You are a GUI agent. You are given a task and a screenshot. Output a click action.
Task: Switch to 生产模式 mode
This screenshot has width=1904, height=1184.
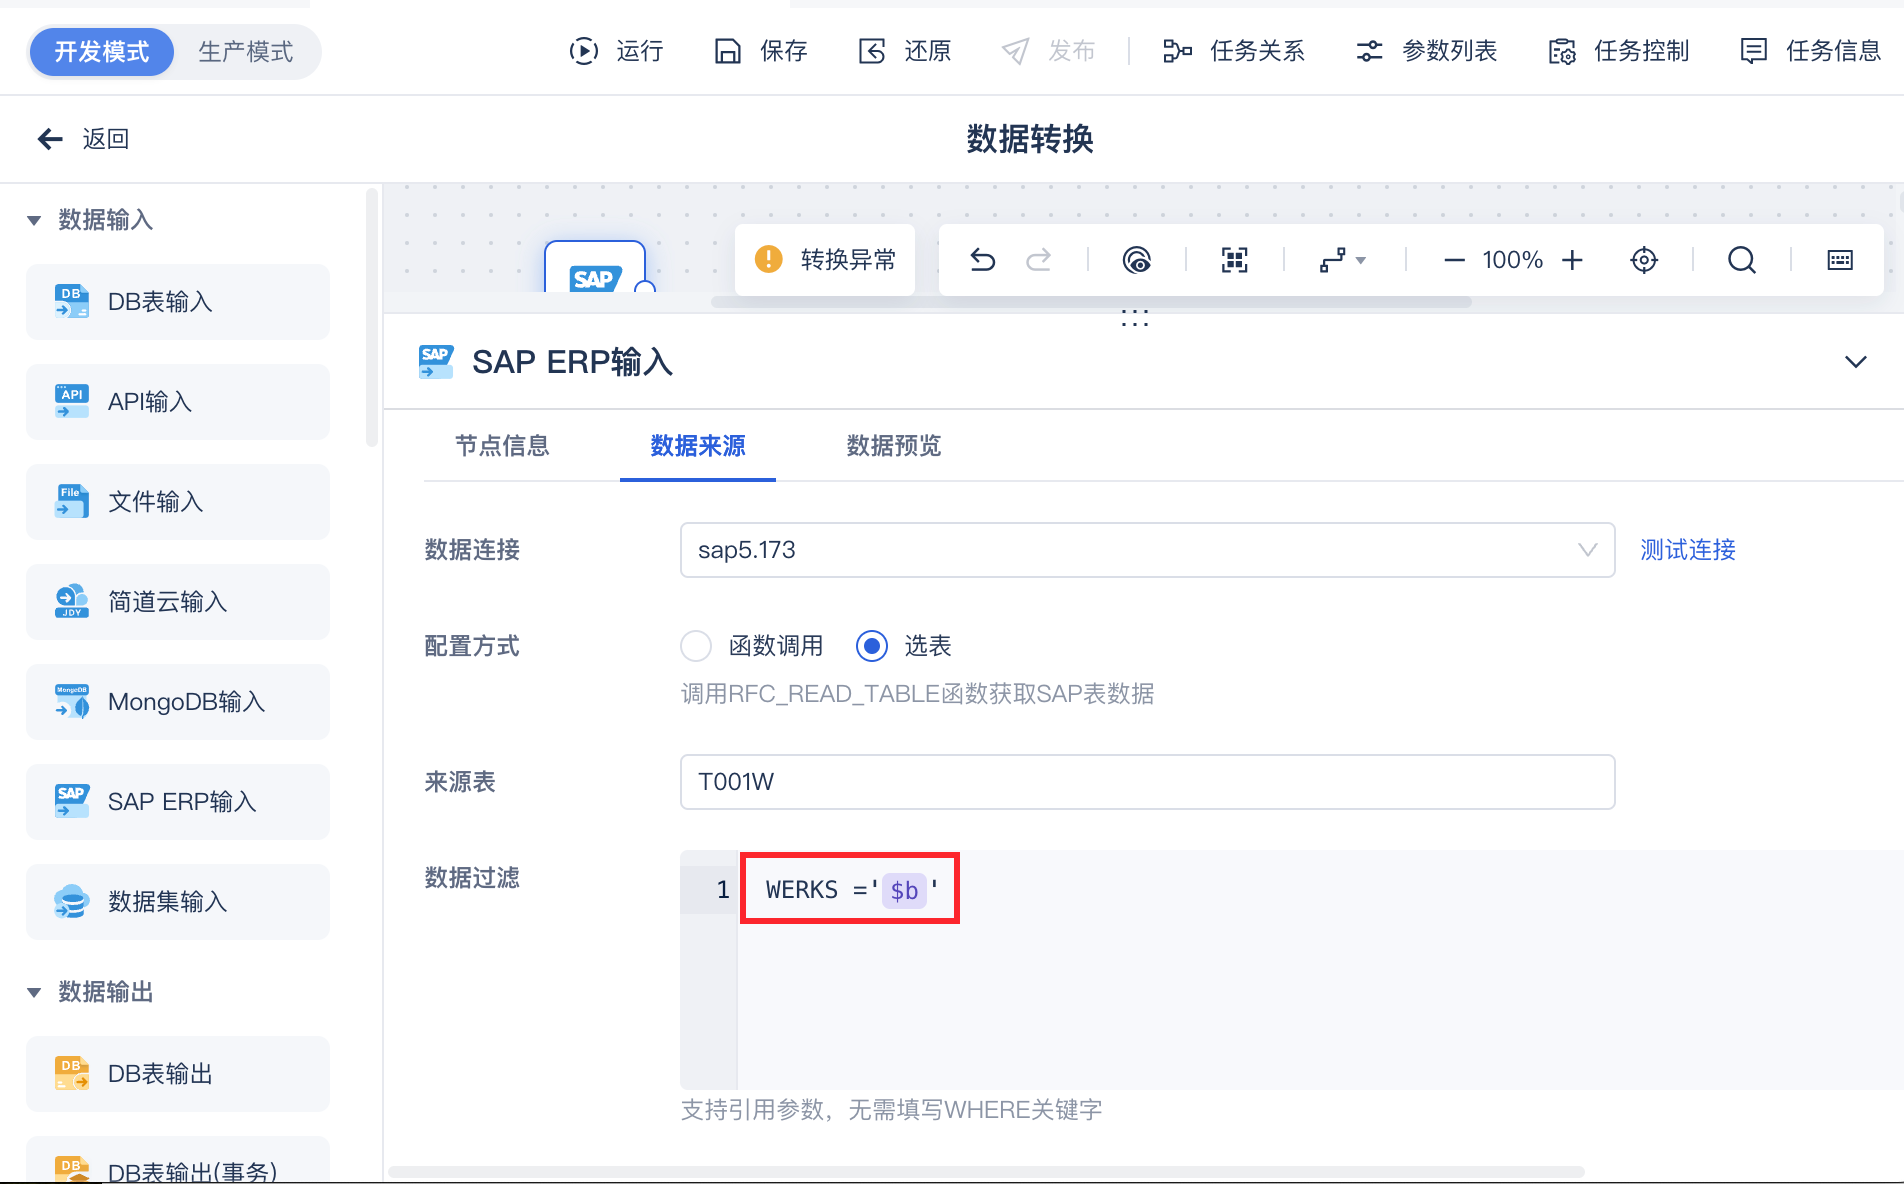coord(245,52)
